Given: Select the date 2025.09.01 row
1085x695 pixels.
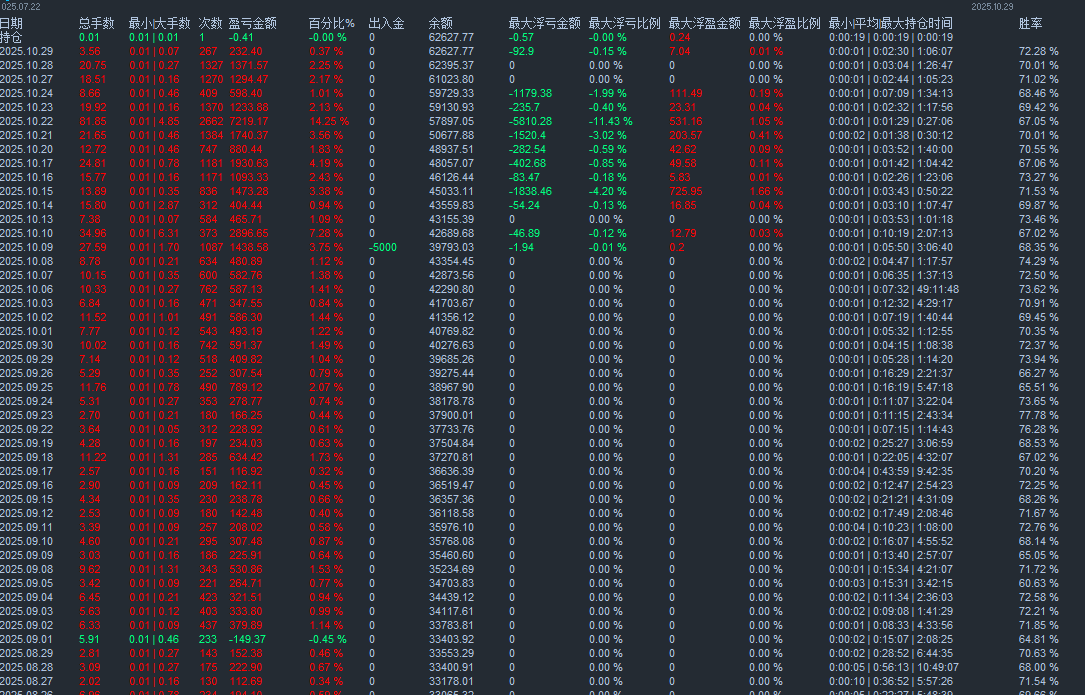Looking at the screenshot, I should click(26, 639).
